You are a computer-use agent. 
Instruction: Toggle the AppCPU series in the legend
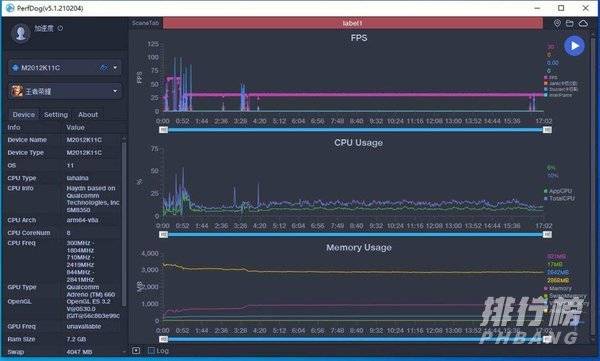[558, 191]
